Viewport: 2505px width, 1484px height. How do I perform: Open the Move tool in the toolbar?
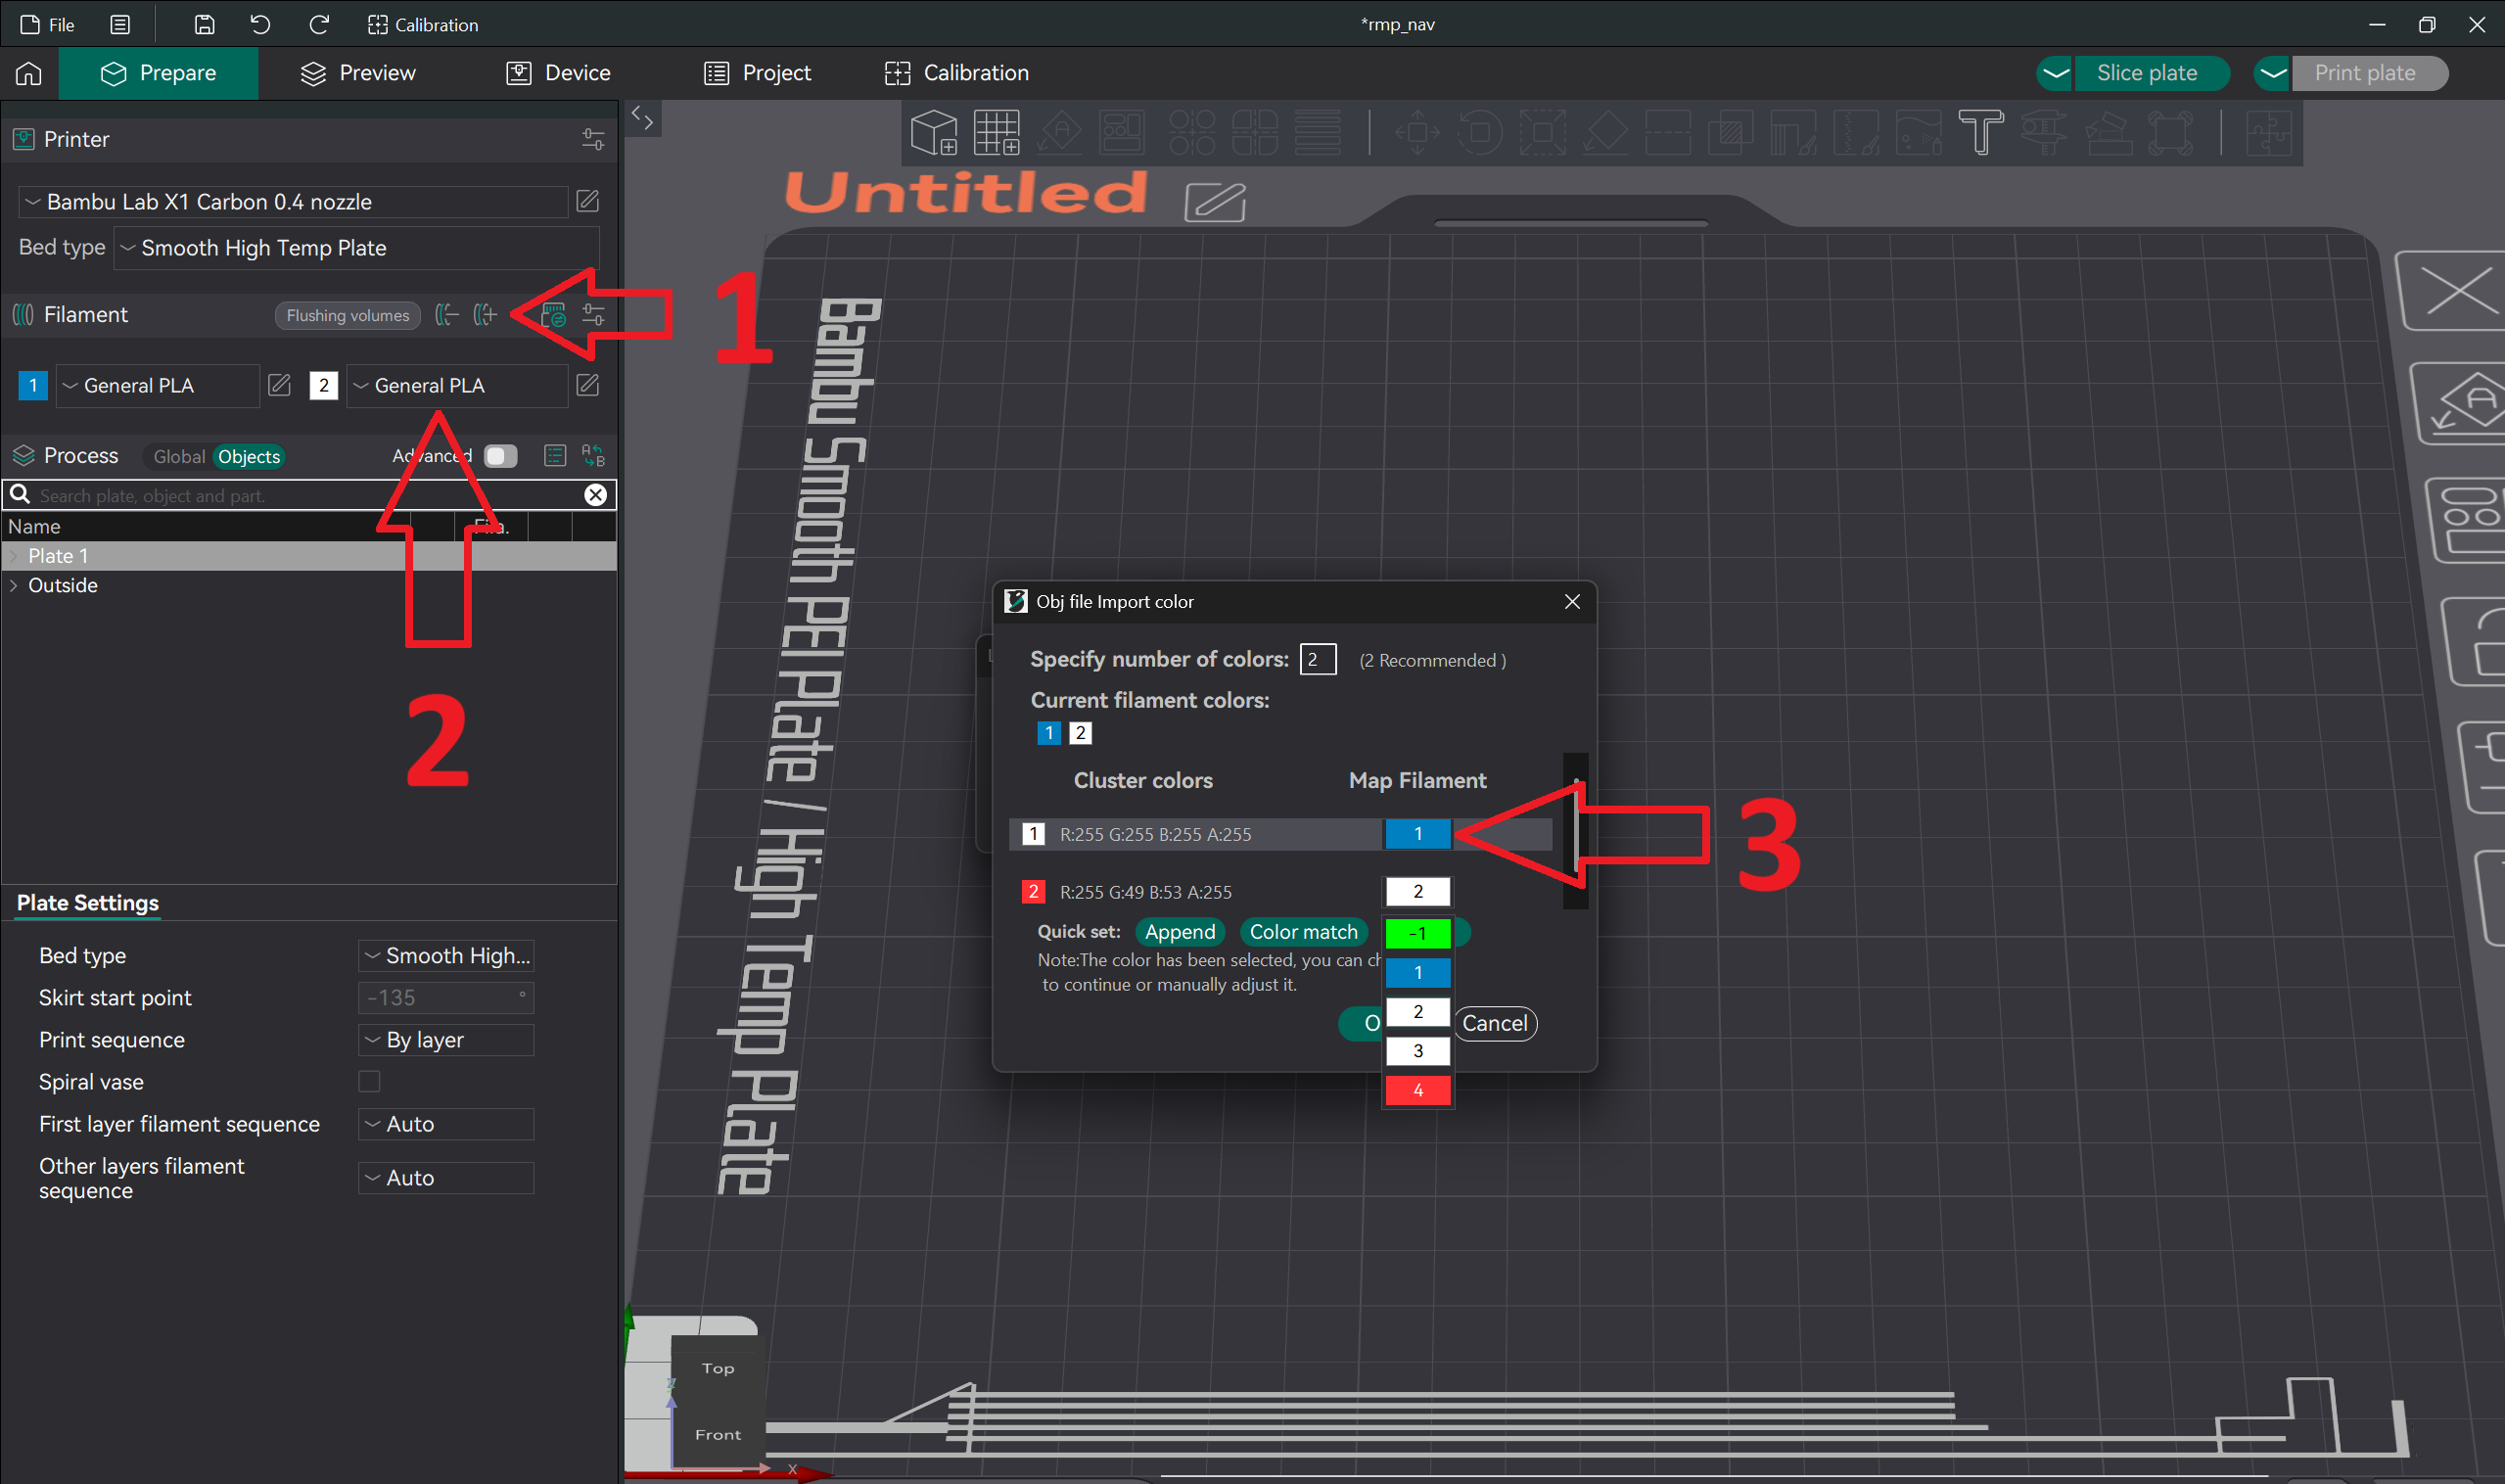[x=1420, y=132]
